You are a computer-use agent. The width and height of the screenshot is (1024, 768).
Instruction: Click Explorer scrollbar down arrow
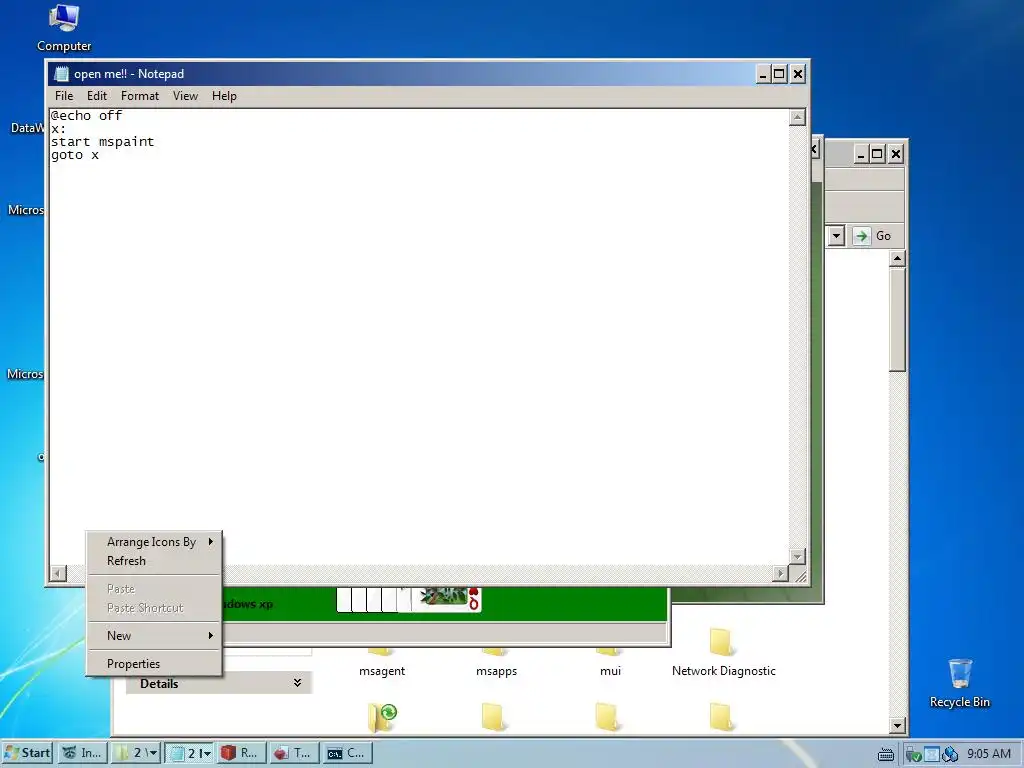pyautogui.click(x=897, y=725)
